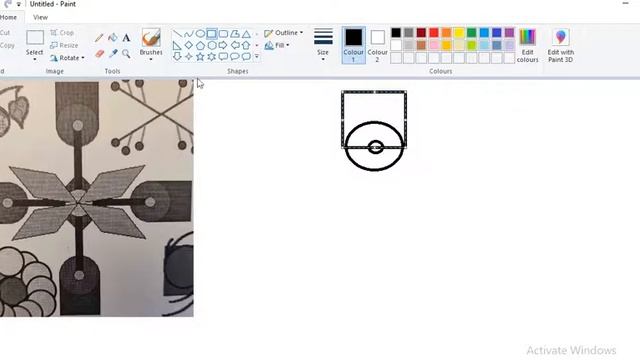Expand the Shapes gallery more arrow
The height and width of the screenshot is (360, 640).
(257, 57)
